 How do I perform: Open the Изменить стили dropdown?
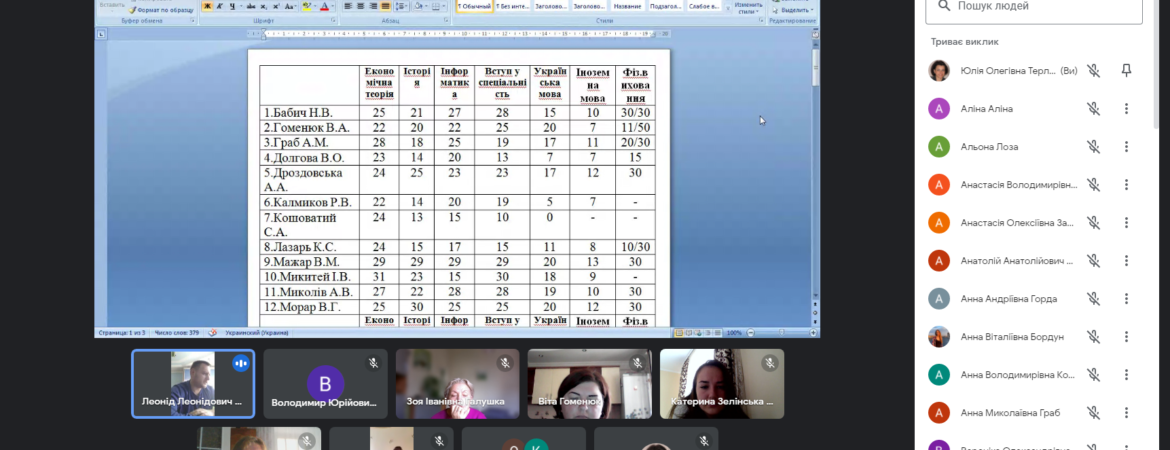pos(748,7)
